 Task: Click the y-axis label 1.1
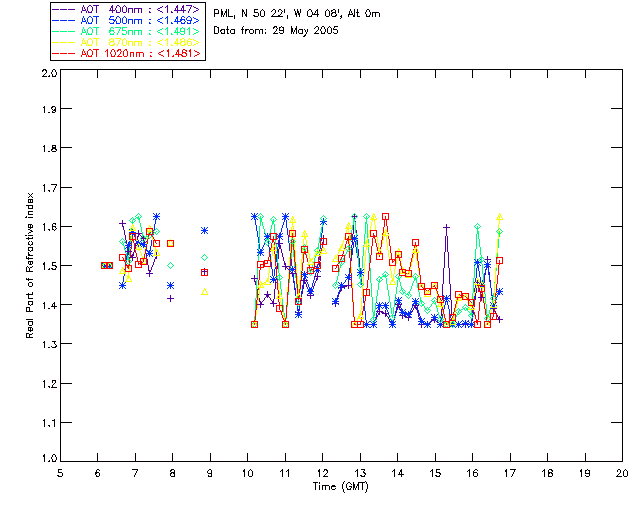[49, 423]
